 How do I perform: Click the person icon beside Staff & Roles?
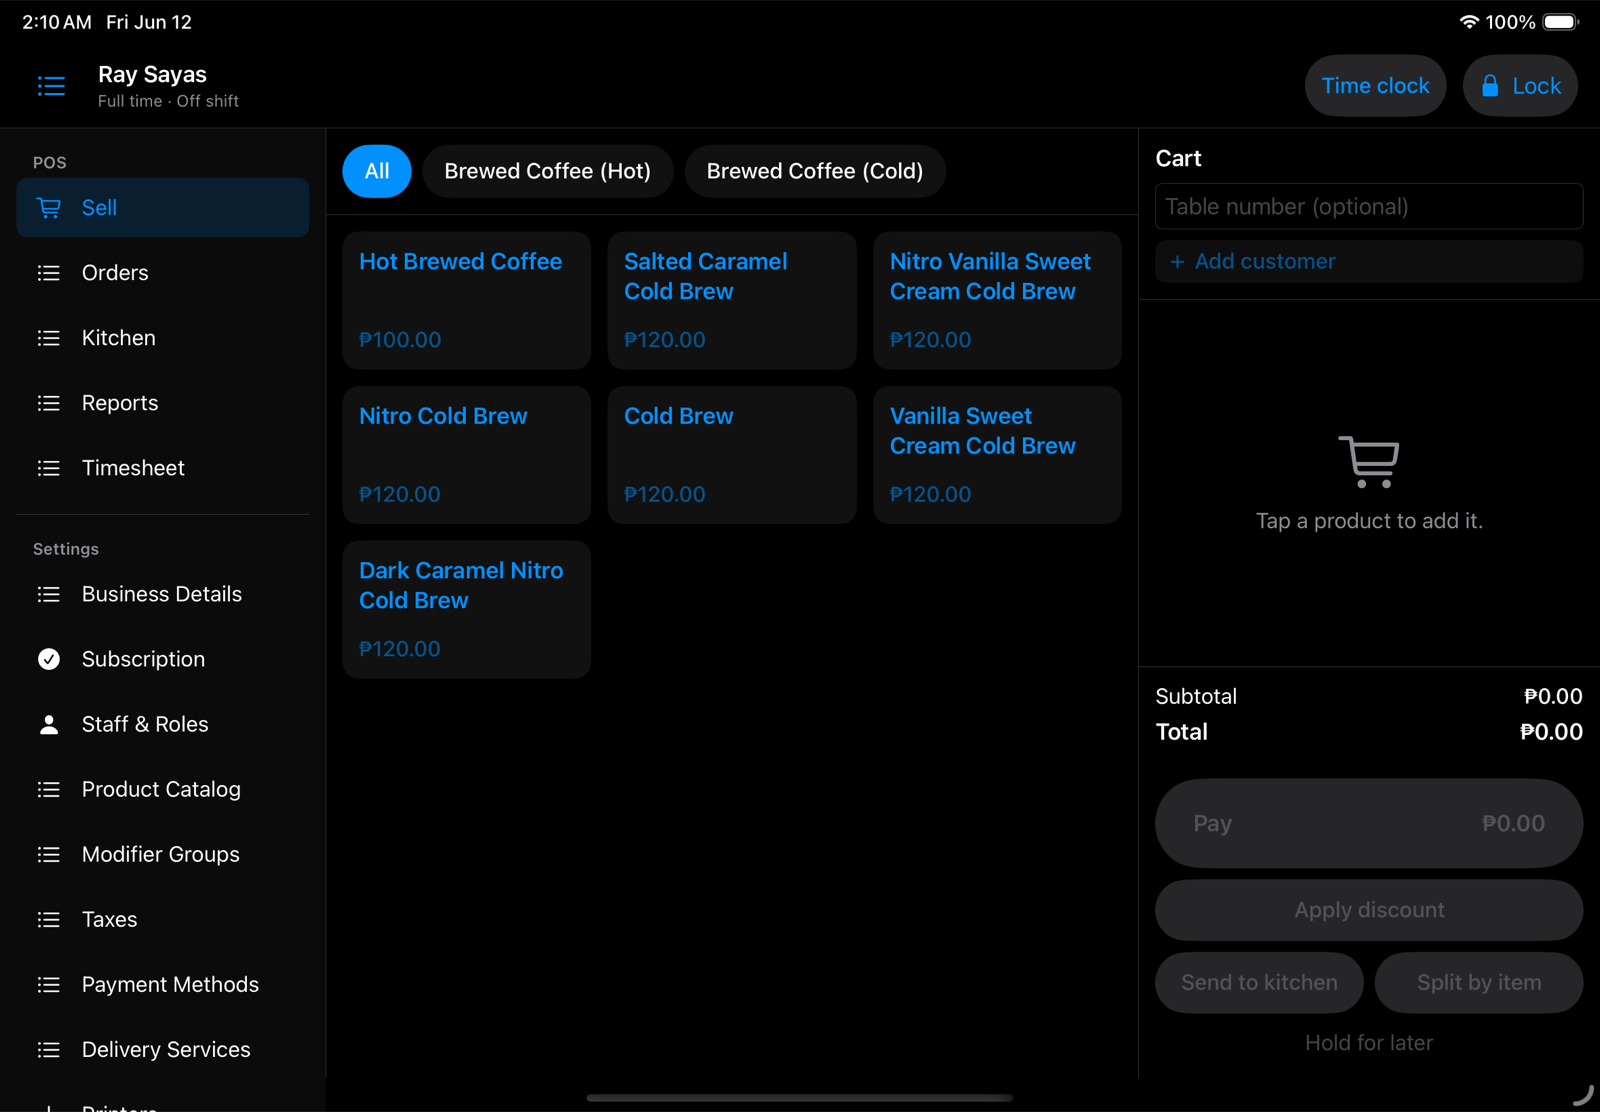tap(48, 724)
